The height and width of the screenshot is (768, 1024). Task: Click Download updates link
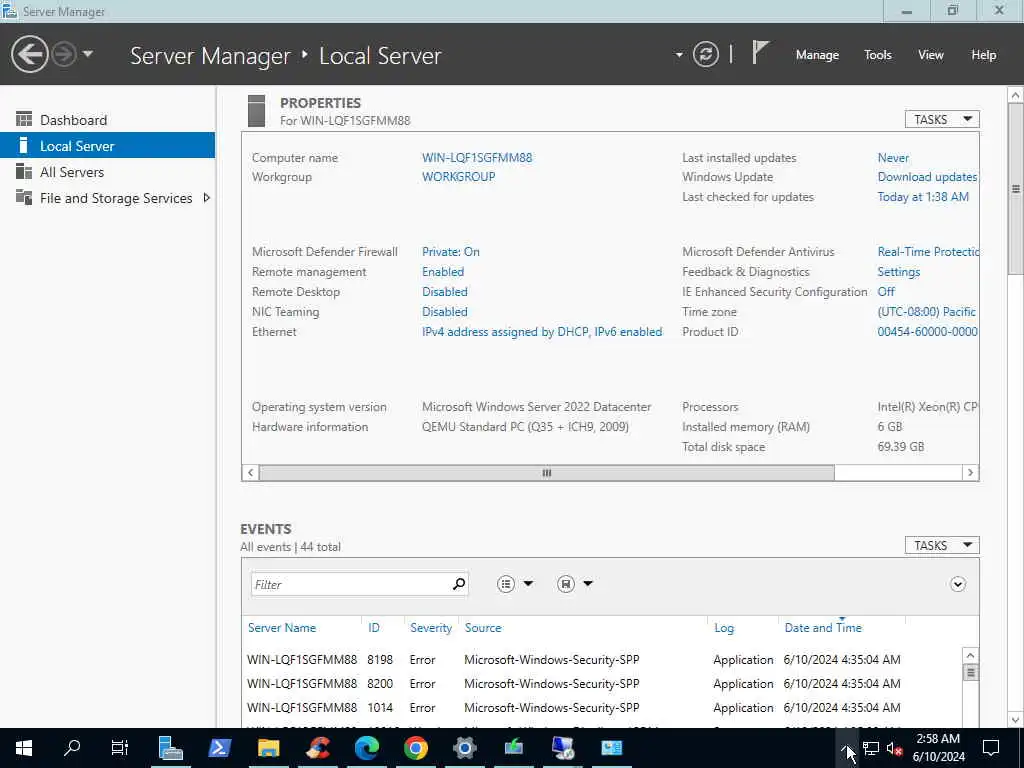[x=927, y=176]
